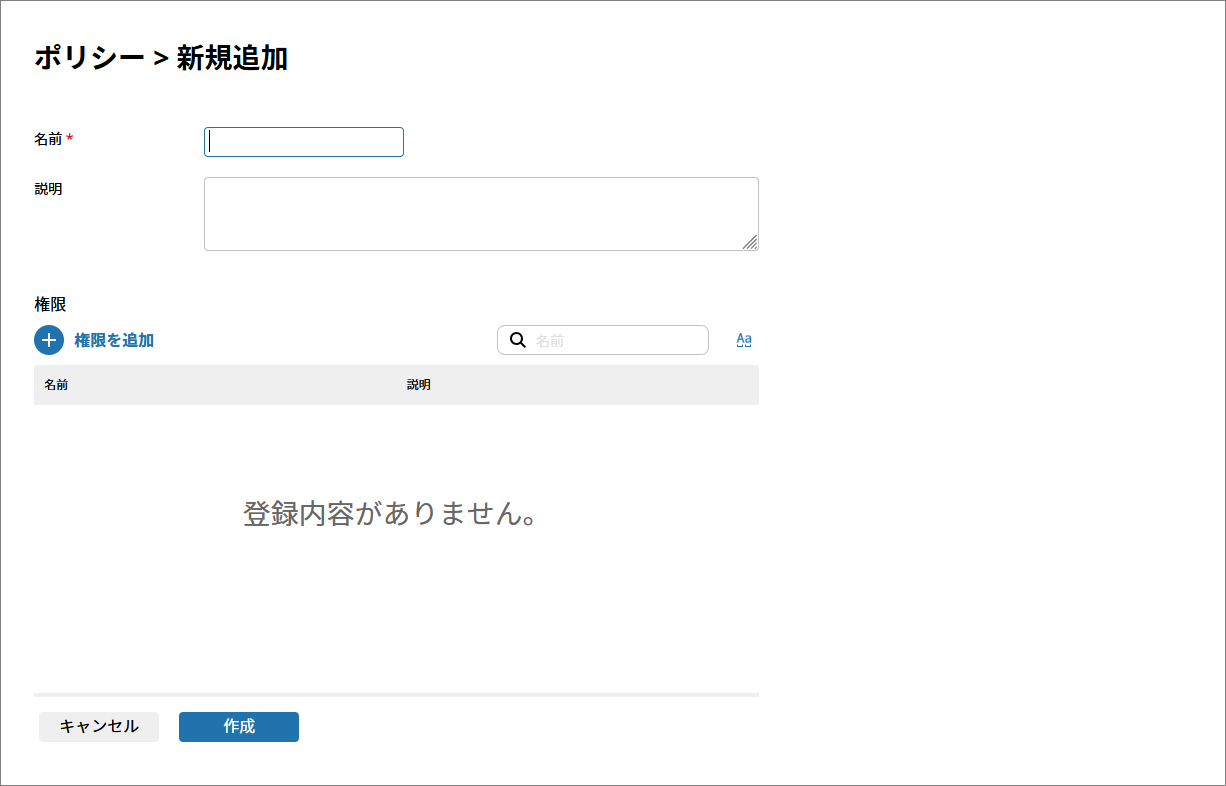Screen dimensions: 1226x786
Task: Click the 権限を追加 link
Action: (x=114, y=340)
